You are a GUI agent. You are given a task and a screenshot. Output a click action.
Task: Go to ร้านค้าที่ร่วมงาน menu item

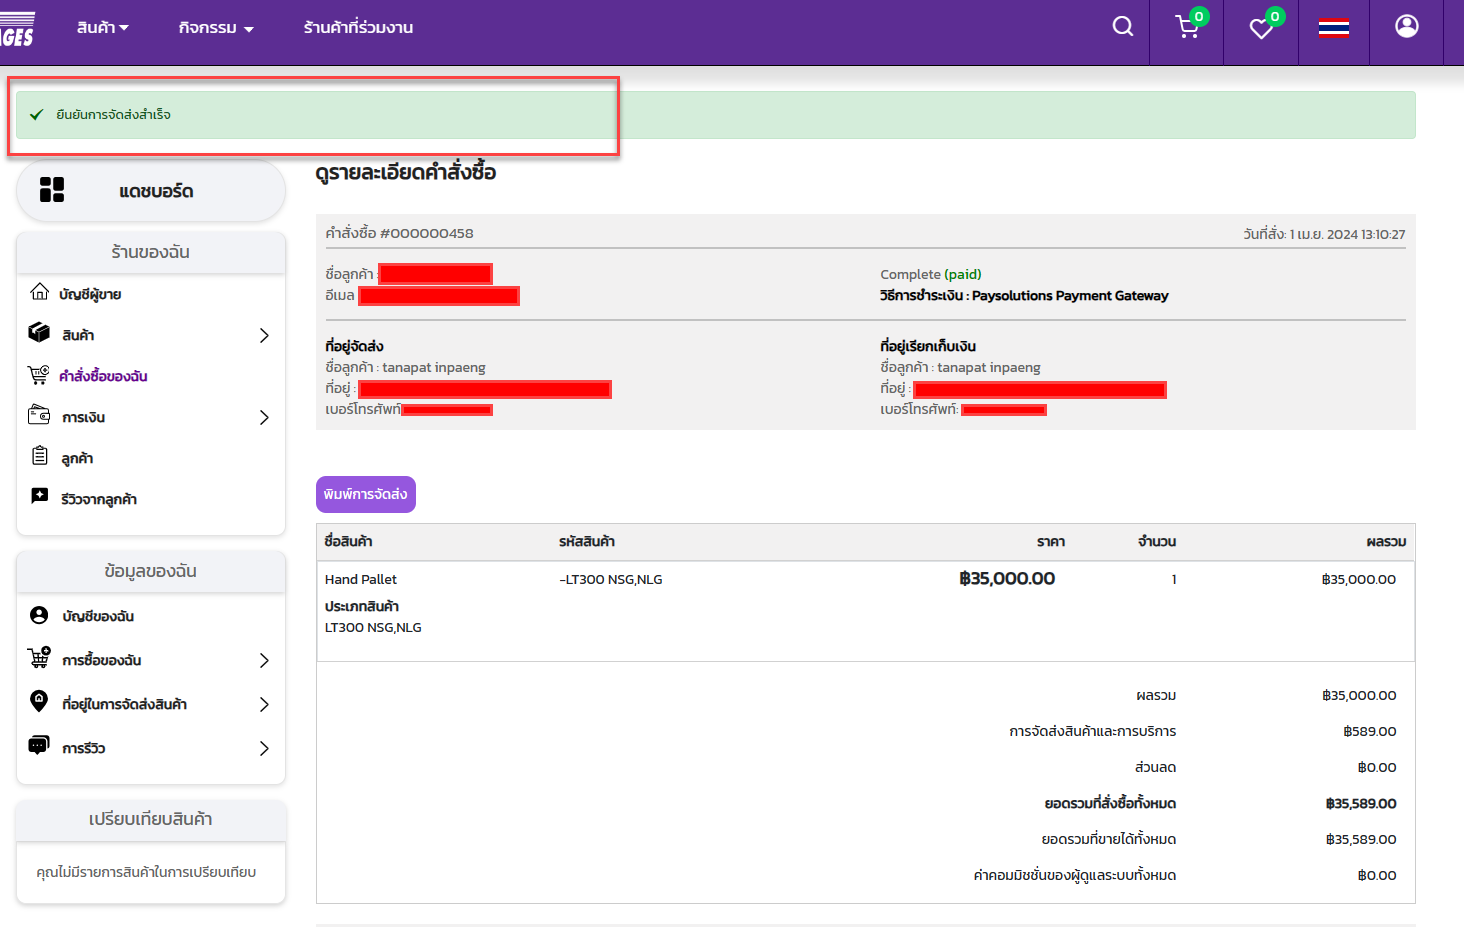[358, 28]
